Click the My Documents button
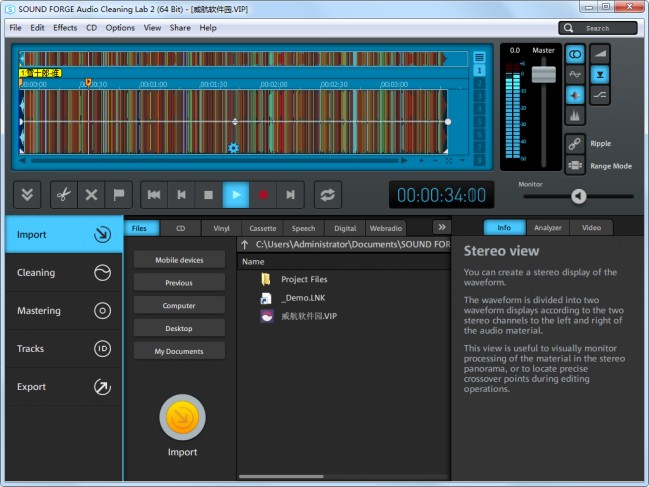This screenshot has height=487, width=649. 179,351
